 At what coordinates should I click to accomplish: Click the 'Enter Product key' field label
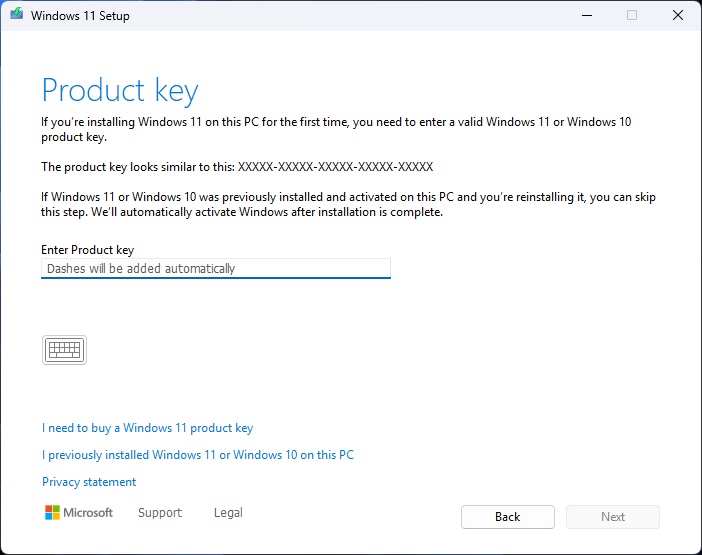click(88, 250)
